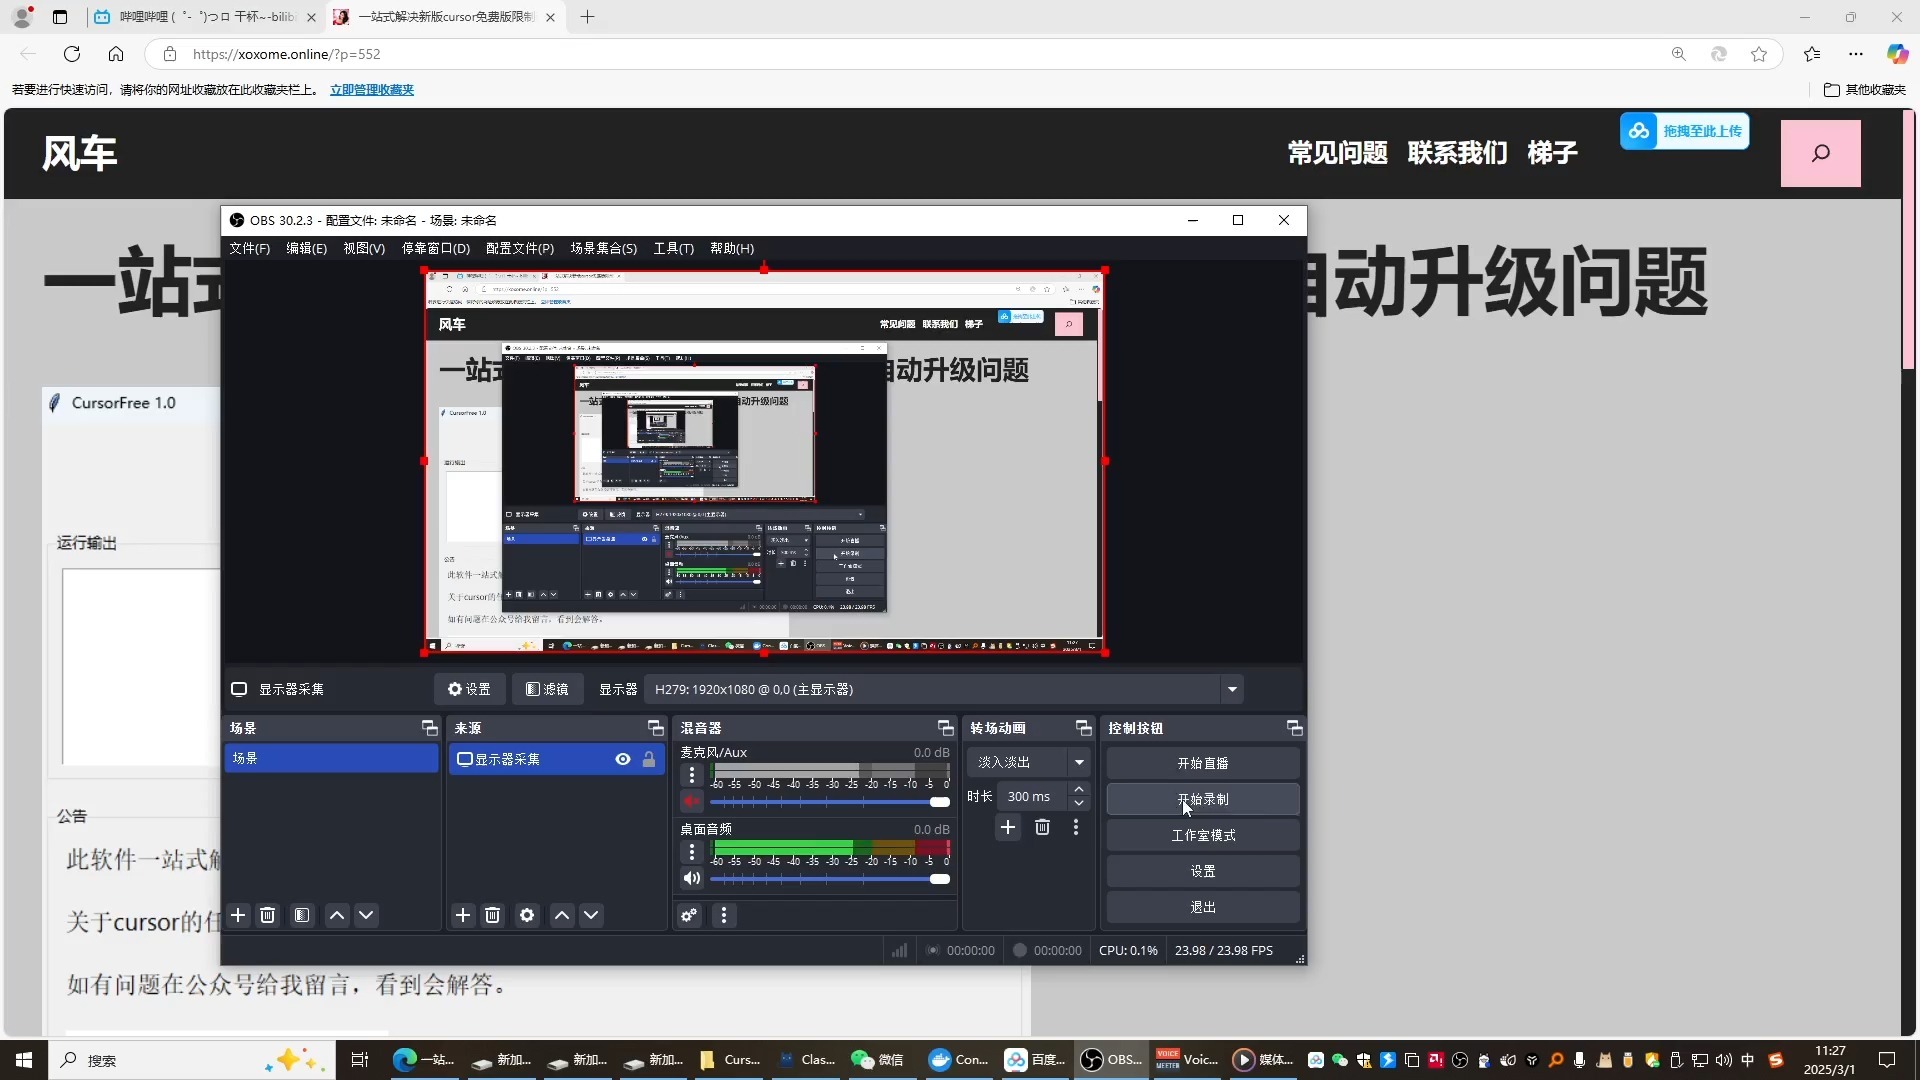This screenshot has width=1920, height=1080.
Task: Move the scene up with arrow
Action: point(337,915)
